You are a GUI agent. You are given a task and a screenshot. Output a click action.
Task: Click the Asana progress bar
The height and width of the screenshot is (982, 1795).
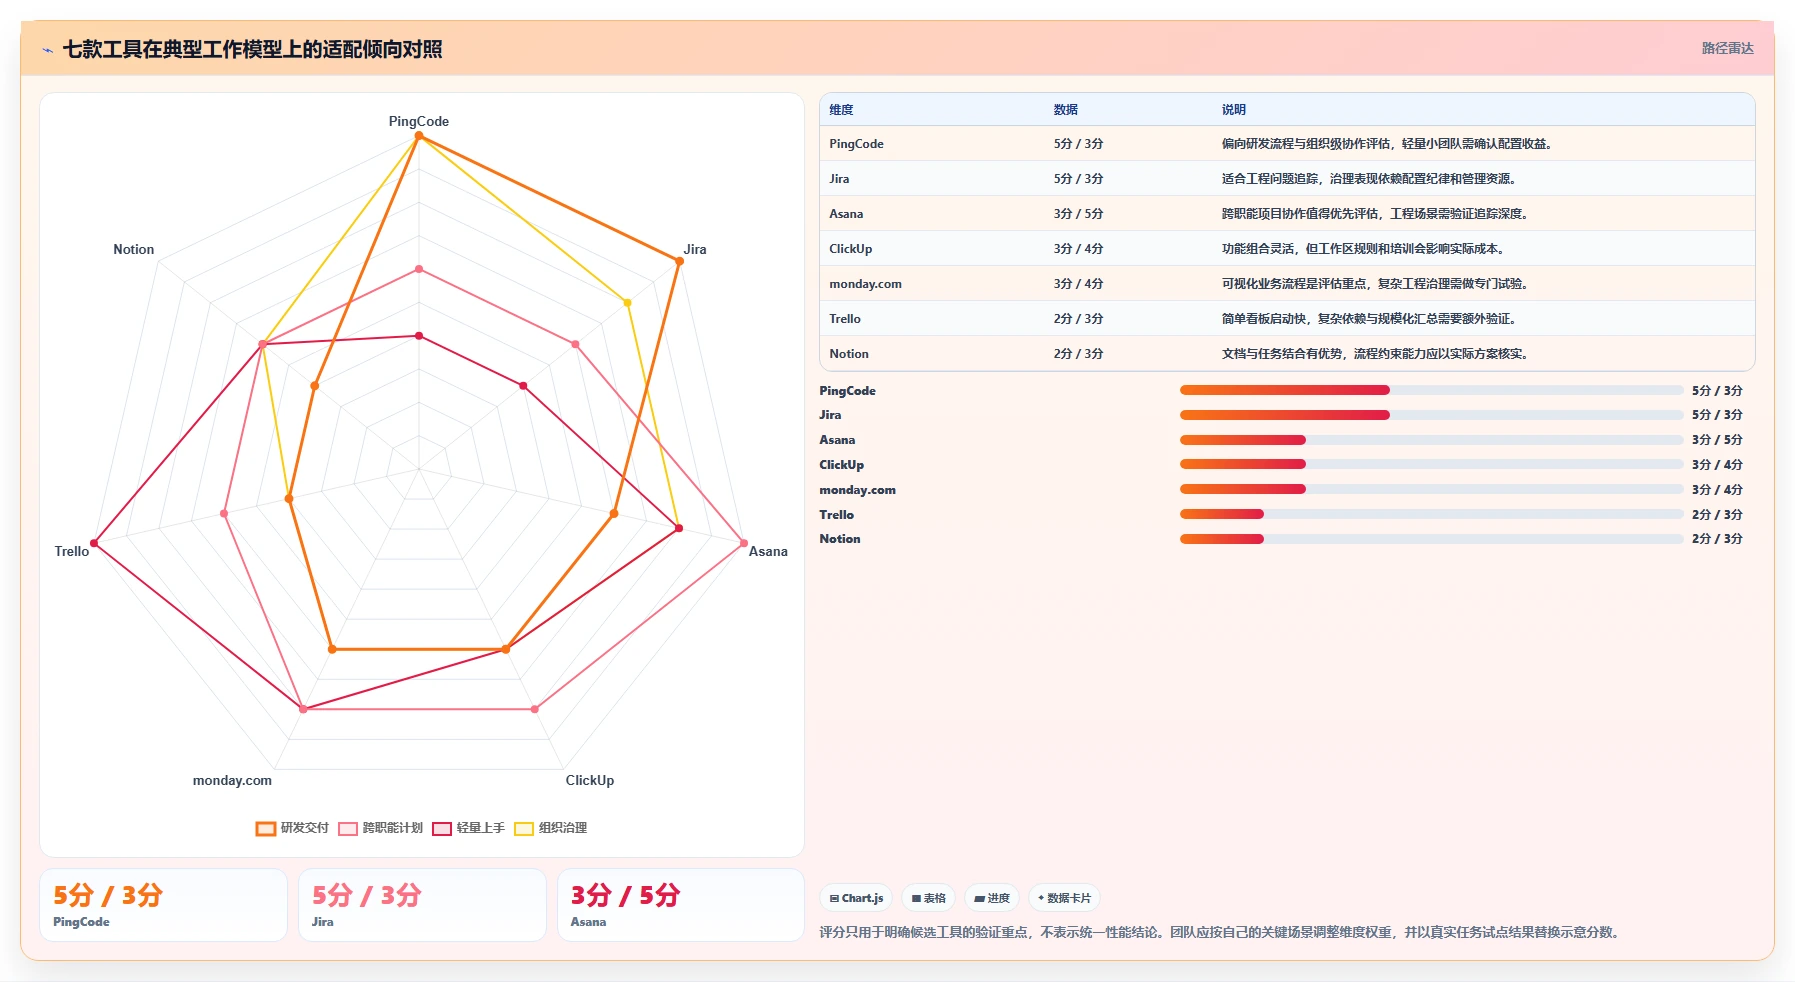pos(1432,440)
